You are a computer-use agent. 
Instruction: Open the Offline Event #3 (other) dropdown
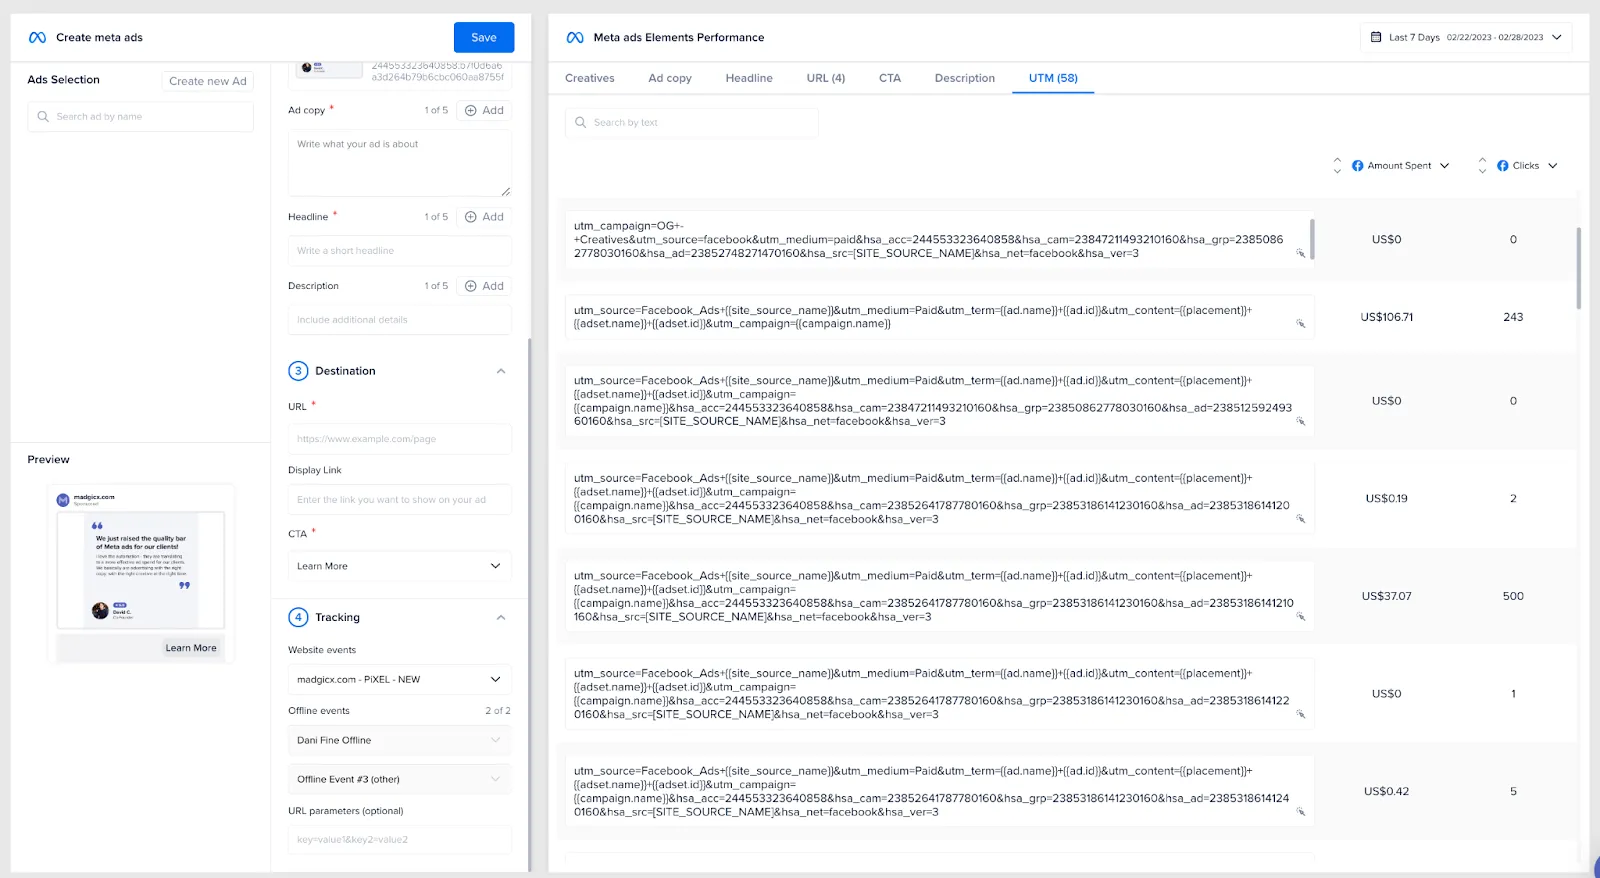[400, 780]
